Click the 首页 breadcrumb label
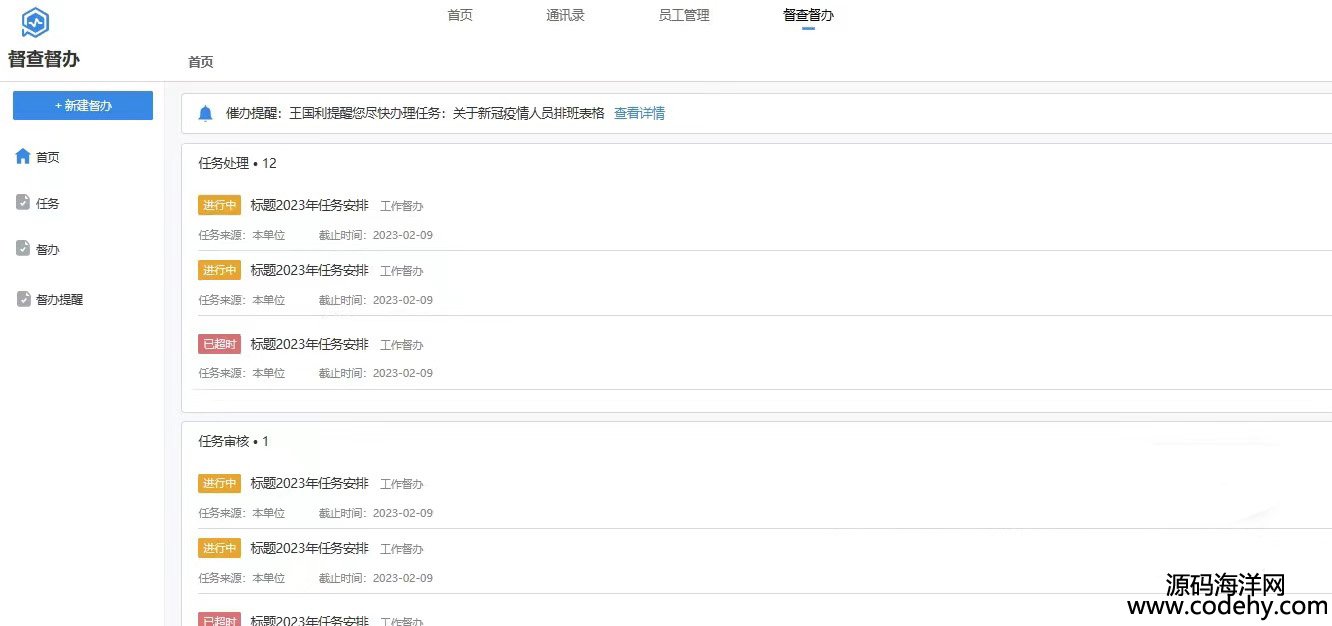1332x626 pixels. pos(201,62)
